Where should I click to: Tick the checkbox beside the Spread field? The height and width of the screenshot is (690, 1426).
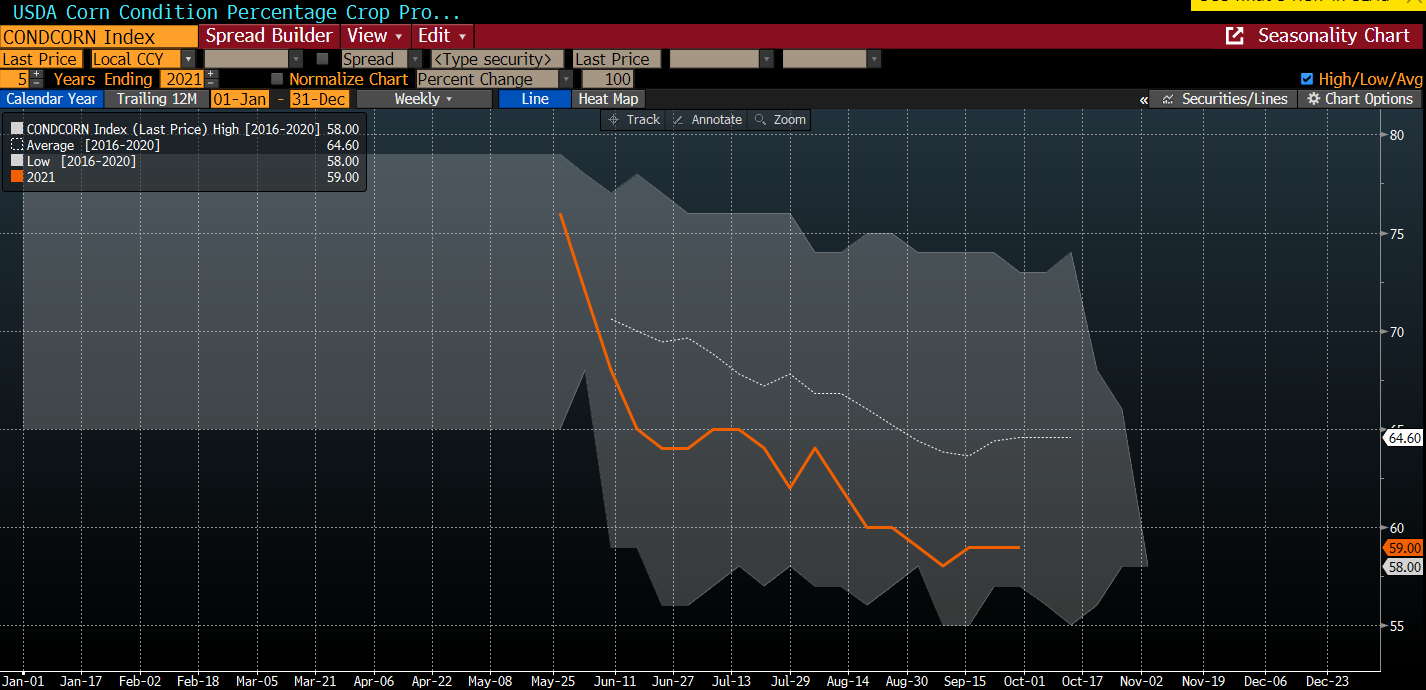click(322, 59)
